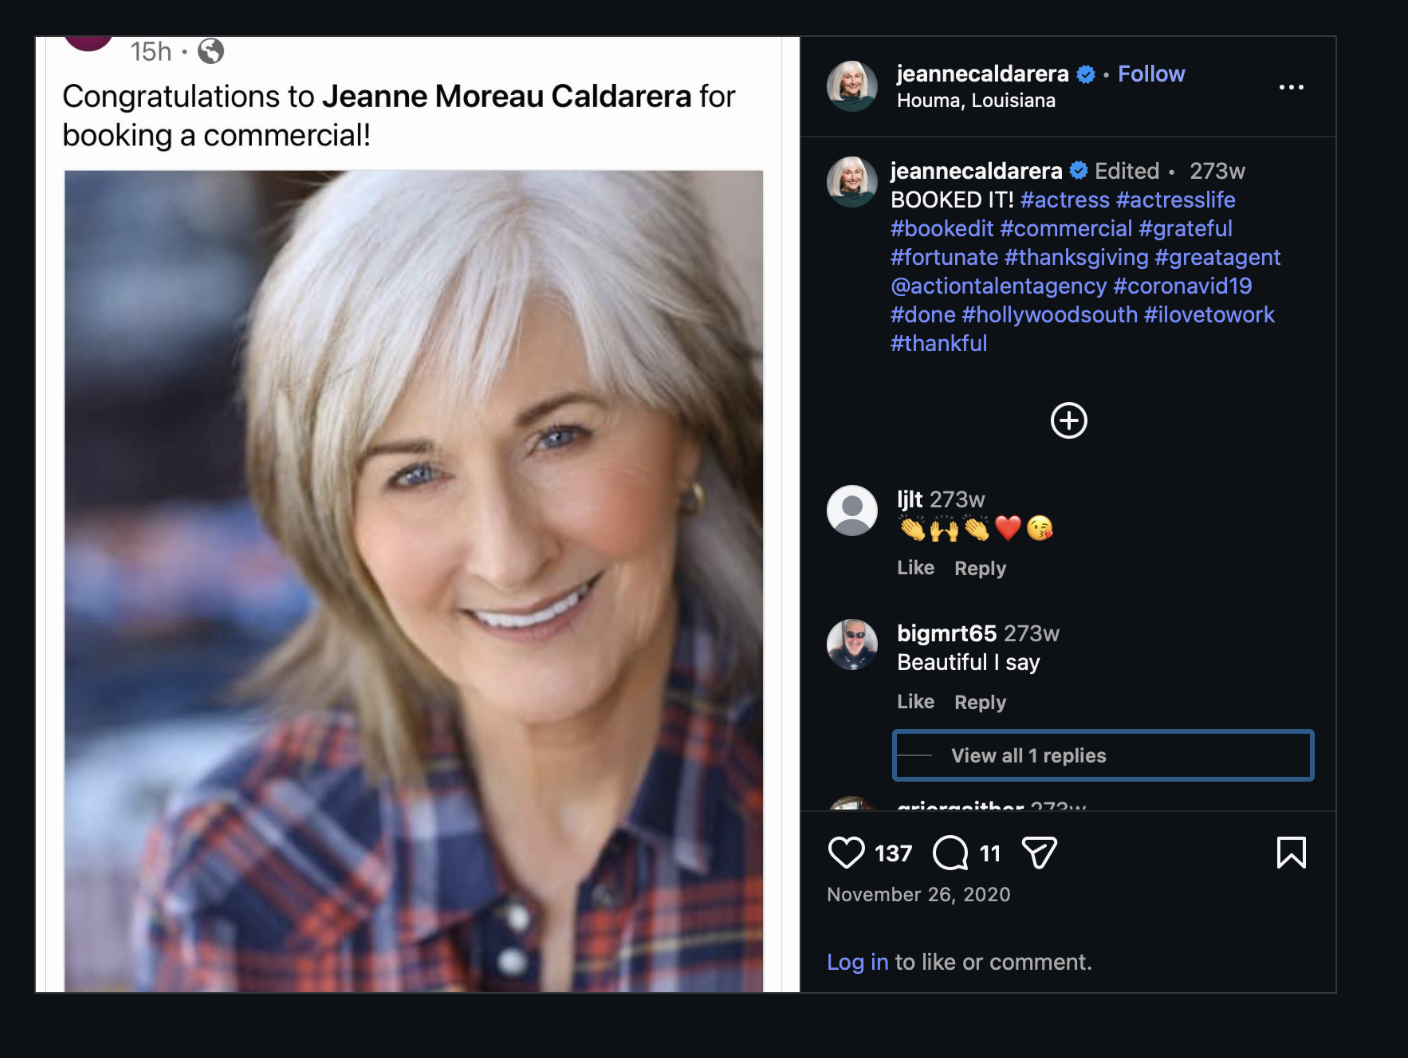Viewport: 1408px width, 1058px height.
Task: Open the headshot photo of the post
Action: click(414, 581)
